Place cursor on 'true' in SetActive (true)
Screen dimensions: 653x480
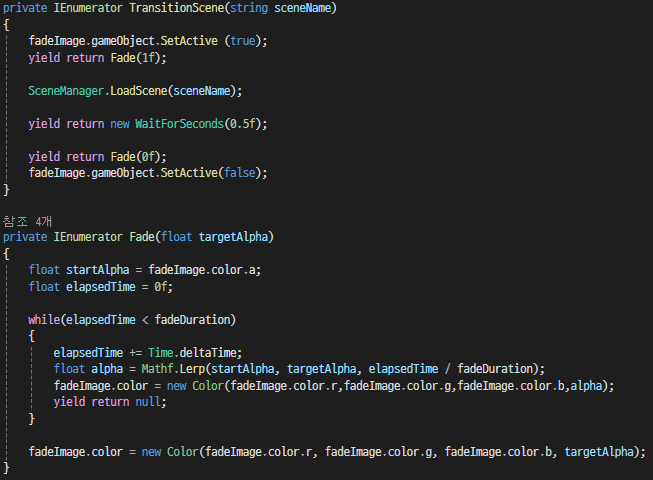point(242,41)
